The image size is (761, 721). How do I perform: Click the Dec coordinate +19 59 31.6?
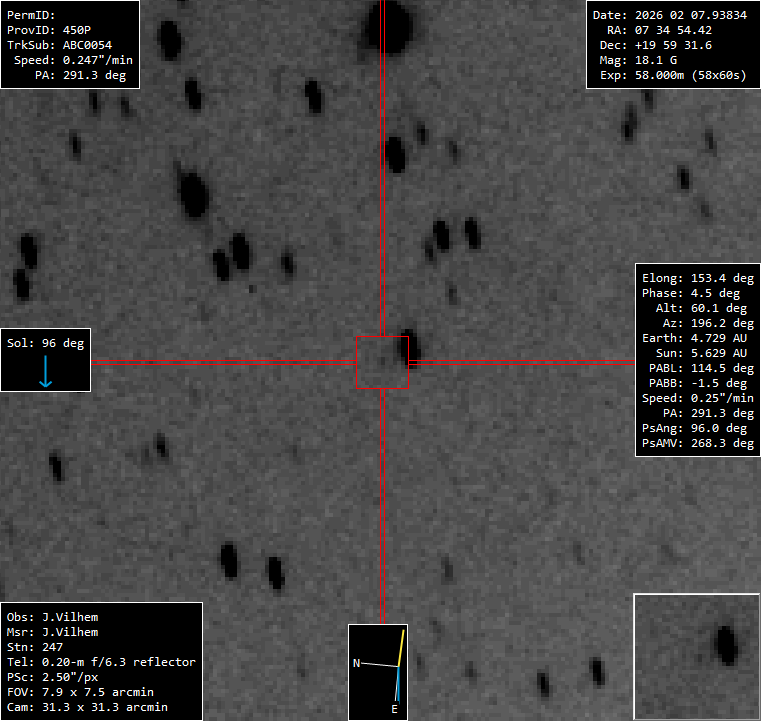pyautogui.click(x=673, y=45)
